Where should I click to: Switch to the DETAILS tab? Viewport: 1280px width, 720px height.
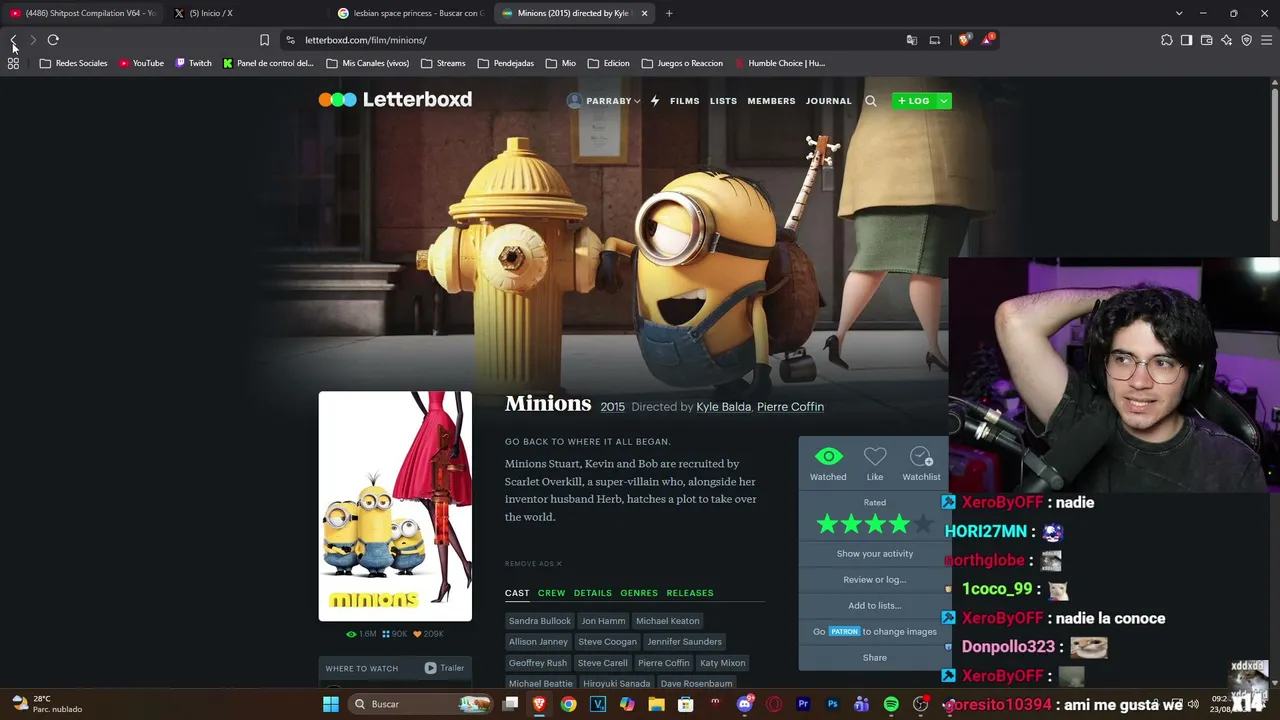click(592, 593)
